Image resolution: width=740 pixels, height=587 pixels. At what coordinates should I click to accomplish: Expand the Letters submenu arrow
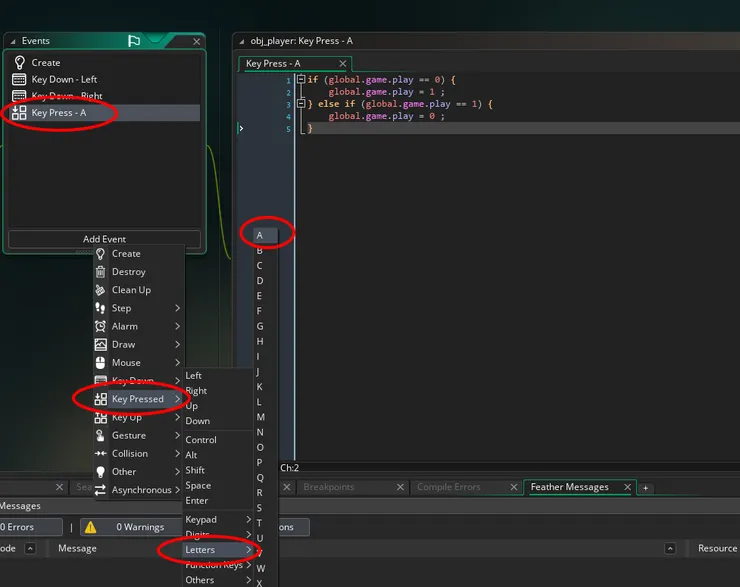click(248, 550)
